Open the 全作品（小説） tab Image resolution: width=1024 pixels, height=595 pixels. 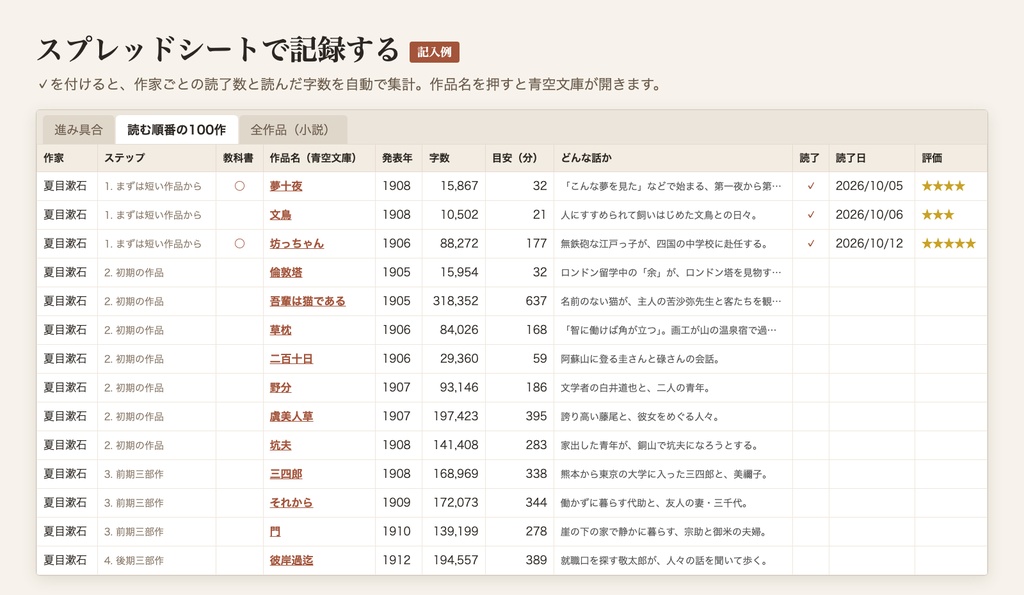293,129
